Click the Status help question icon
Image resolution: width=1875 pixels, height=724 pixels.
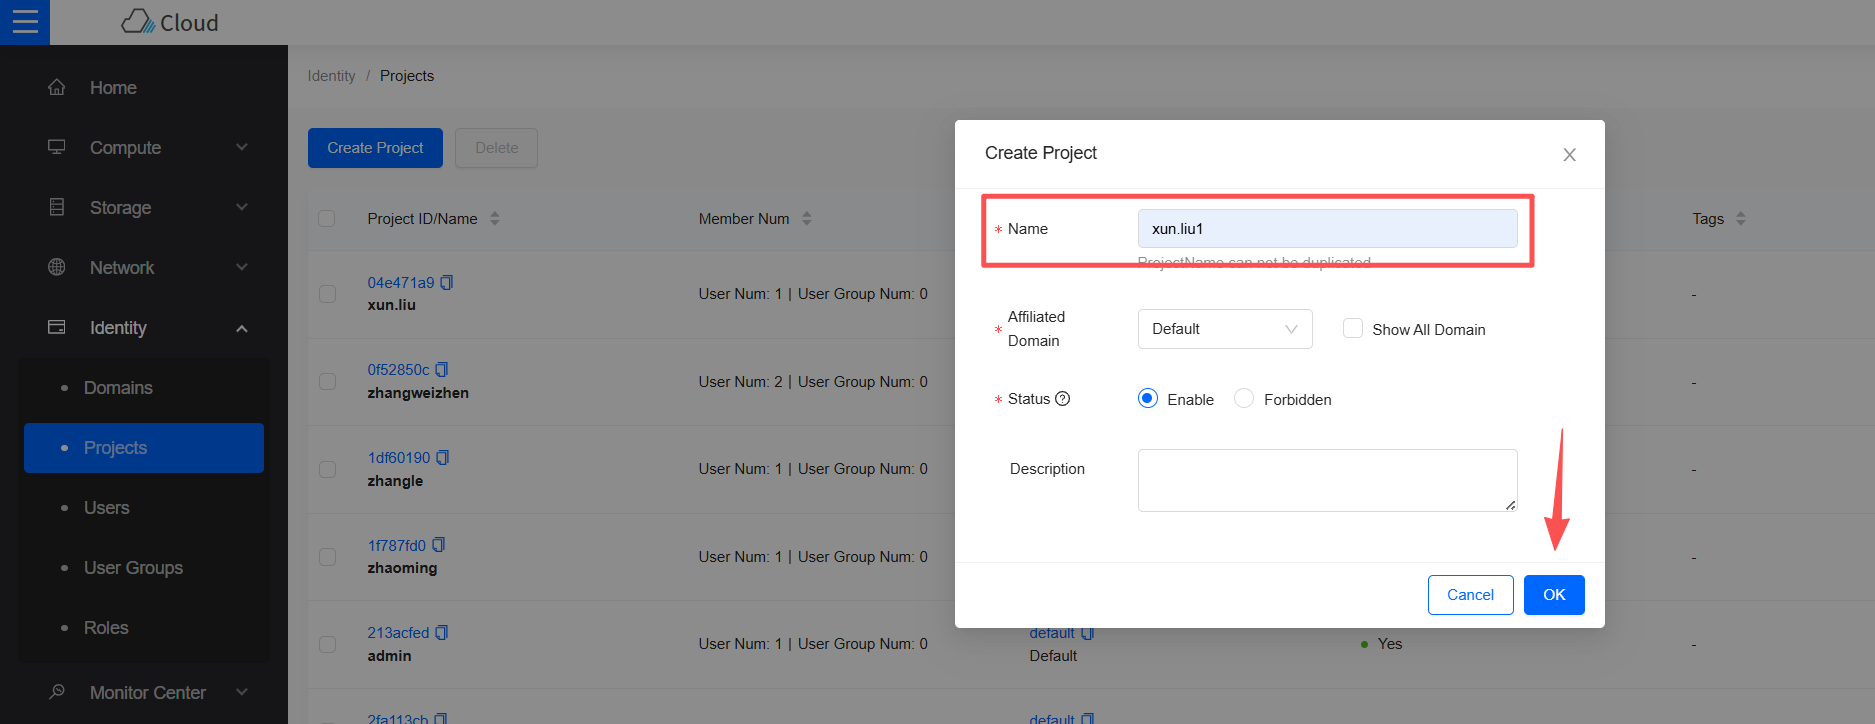[1063, 398]
